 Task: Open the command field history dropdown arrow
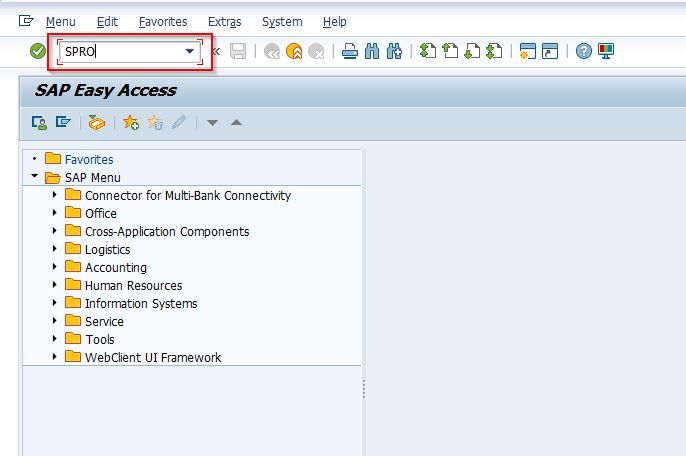pyautogui.click(x=189, y=51)
